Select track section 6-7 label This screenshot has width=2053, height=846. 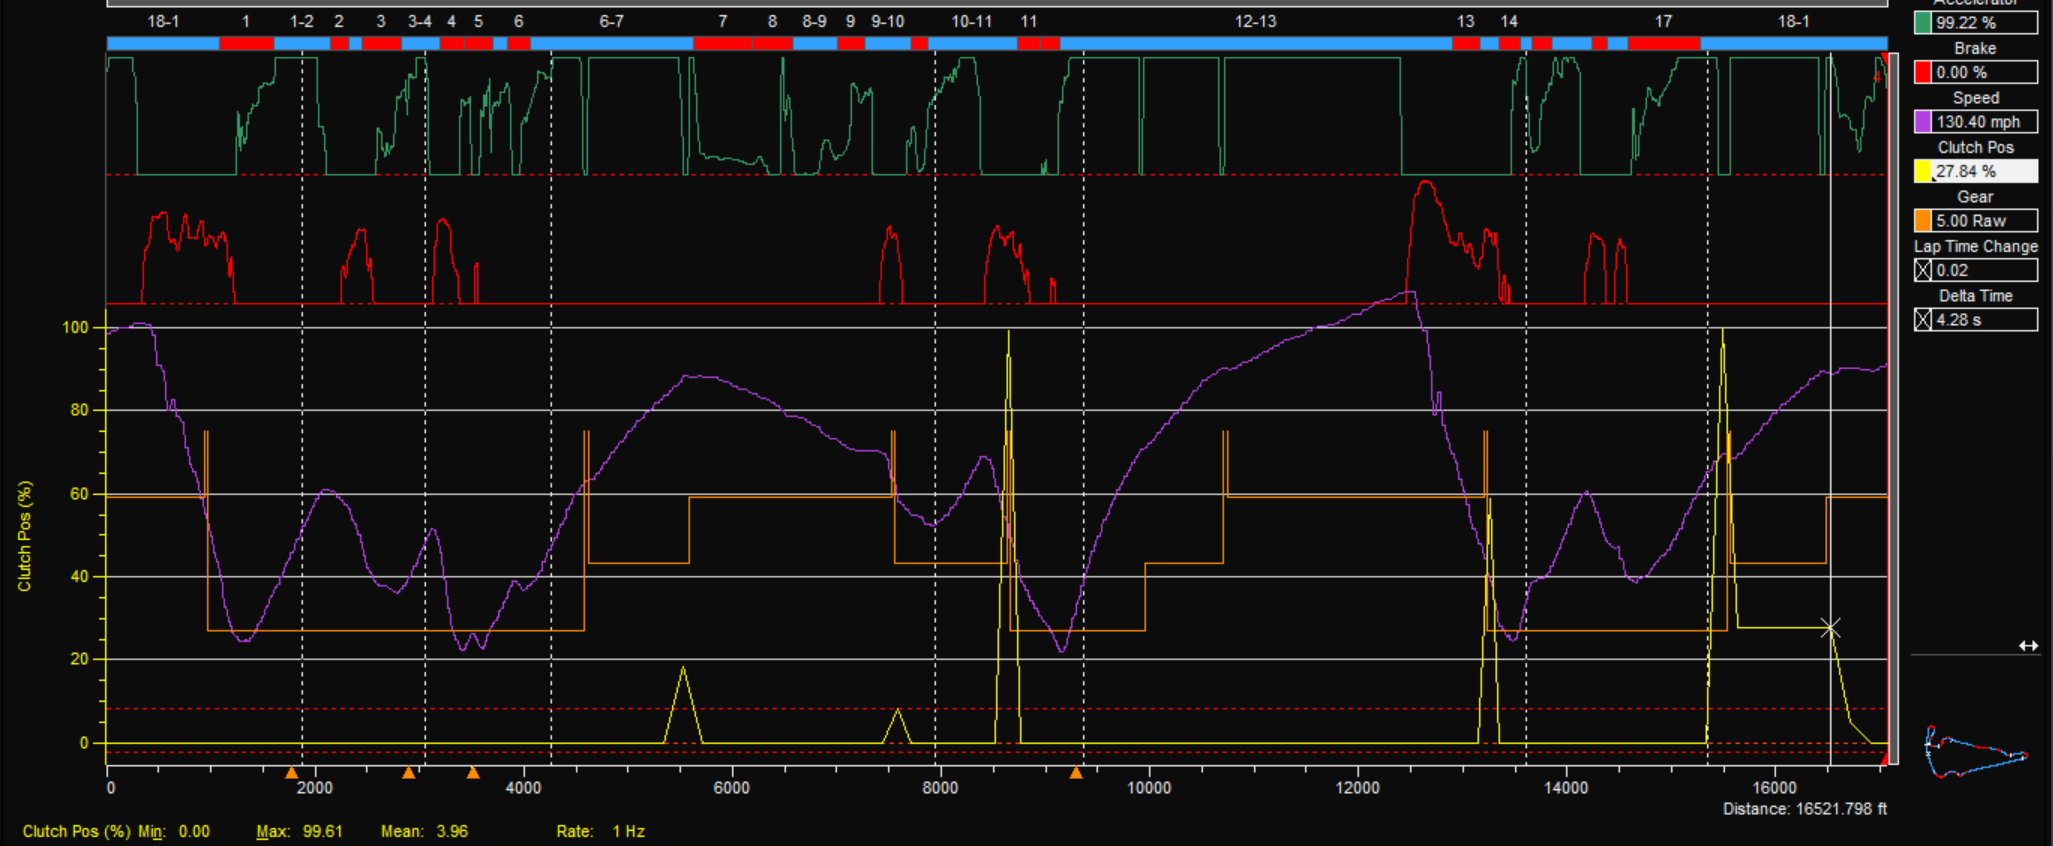point(611,21)
